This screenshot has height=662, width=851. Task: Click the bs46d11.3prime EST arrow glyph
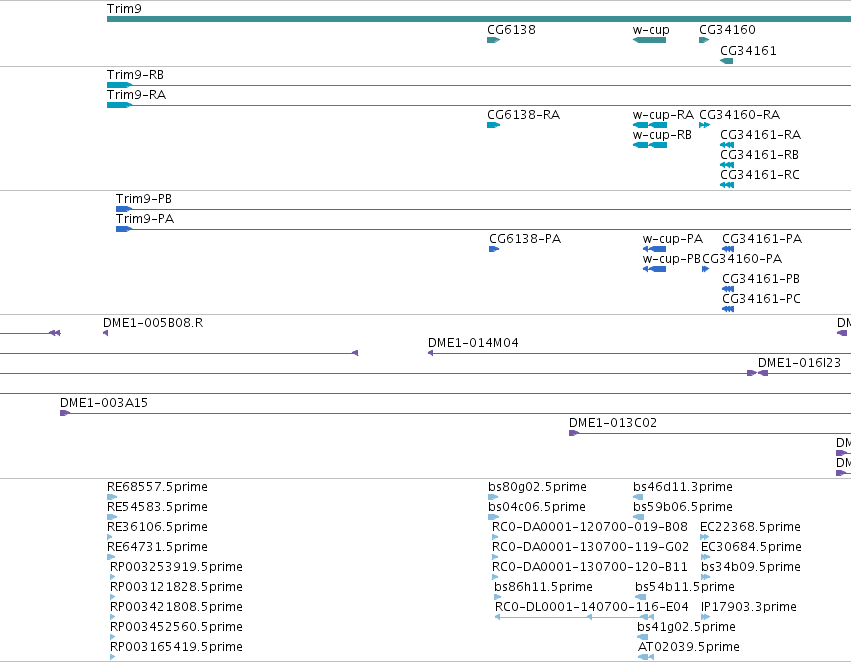pyautogui.click(x=638, y=497)
